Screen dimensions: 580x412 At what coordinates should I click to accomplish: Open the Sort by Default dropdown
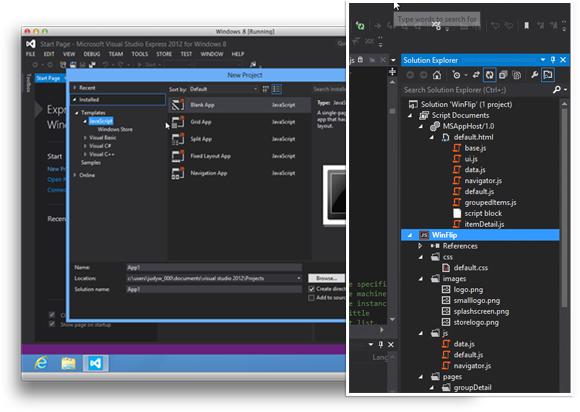click(223, 89)
